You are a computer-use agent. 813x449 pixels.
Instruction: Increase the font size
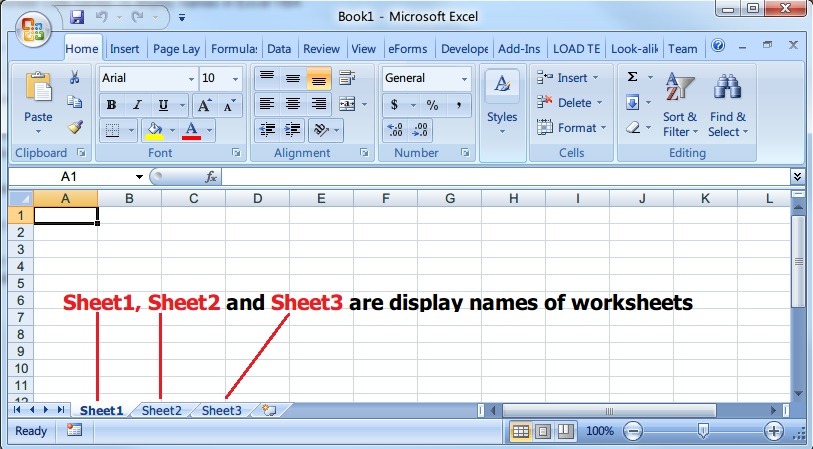pos(204,105)
